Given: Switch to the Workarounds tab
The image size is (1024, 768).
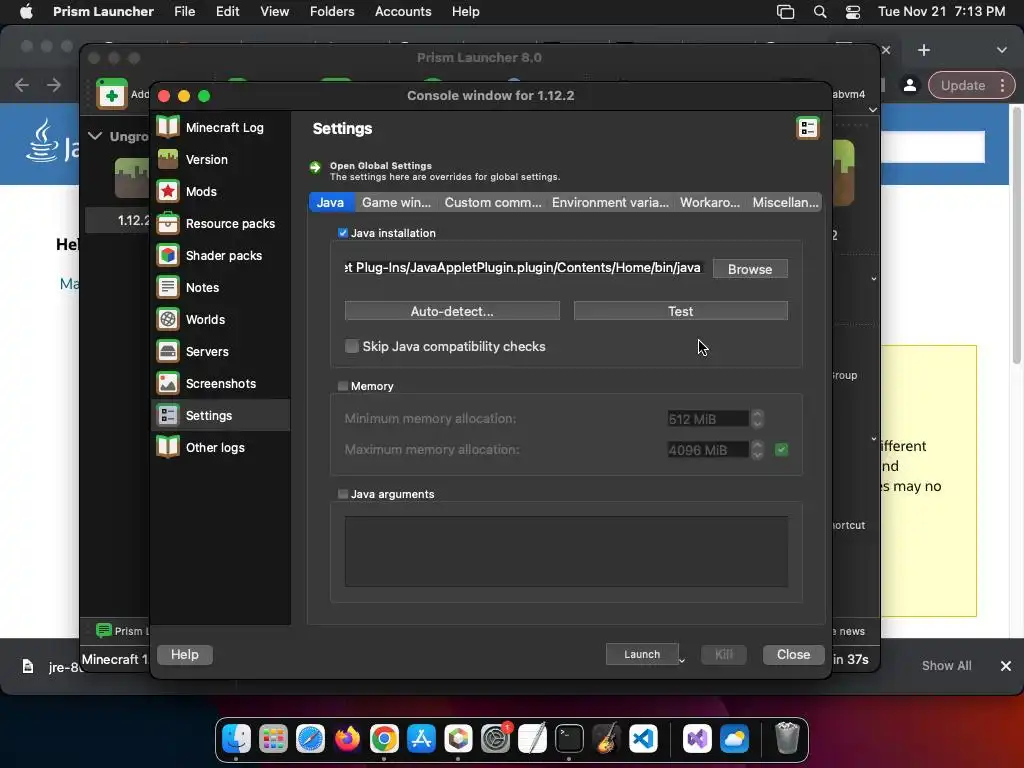Looking at the screenshot, I should [x=710, y=202].
